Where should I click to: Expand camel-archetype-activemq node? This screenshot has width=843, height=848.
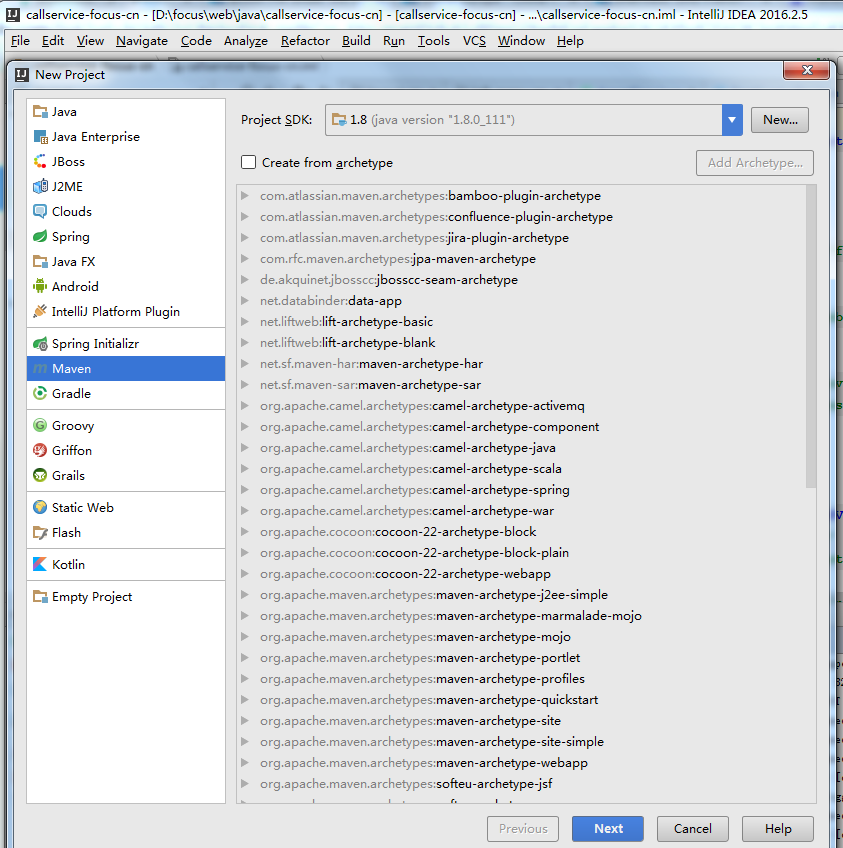[245, 406]
